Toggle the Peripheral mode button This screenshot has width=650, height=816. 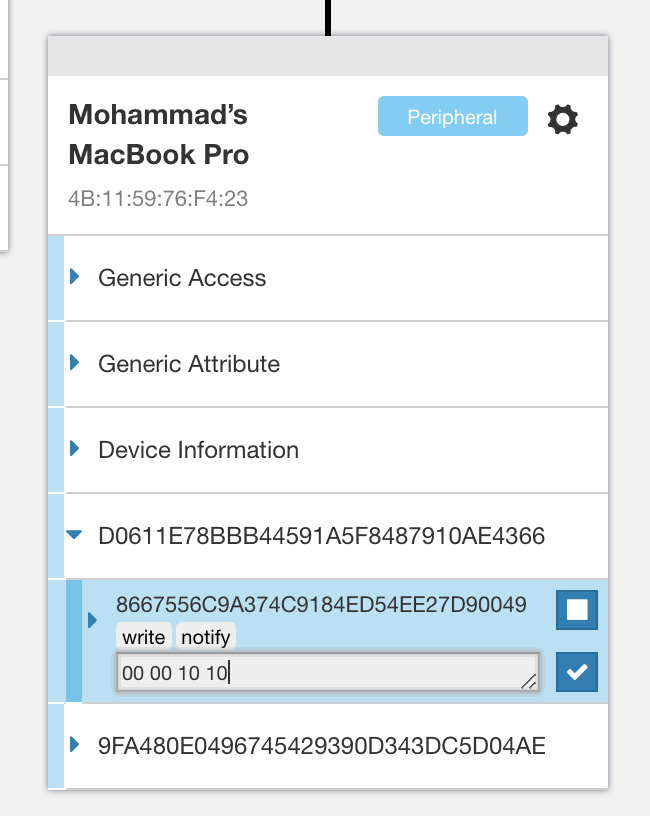pos(452,116)
